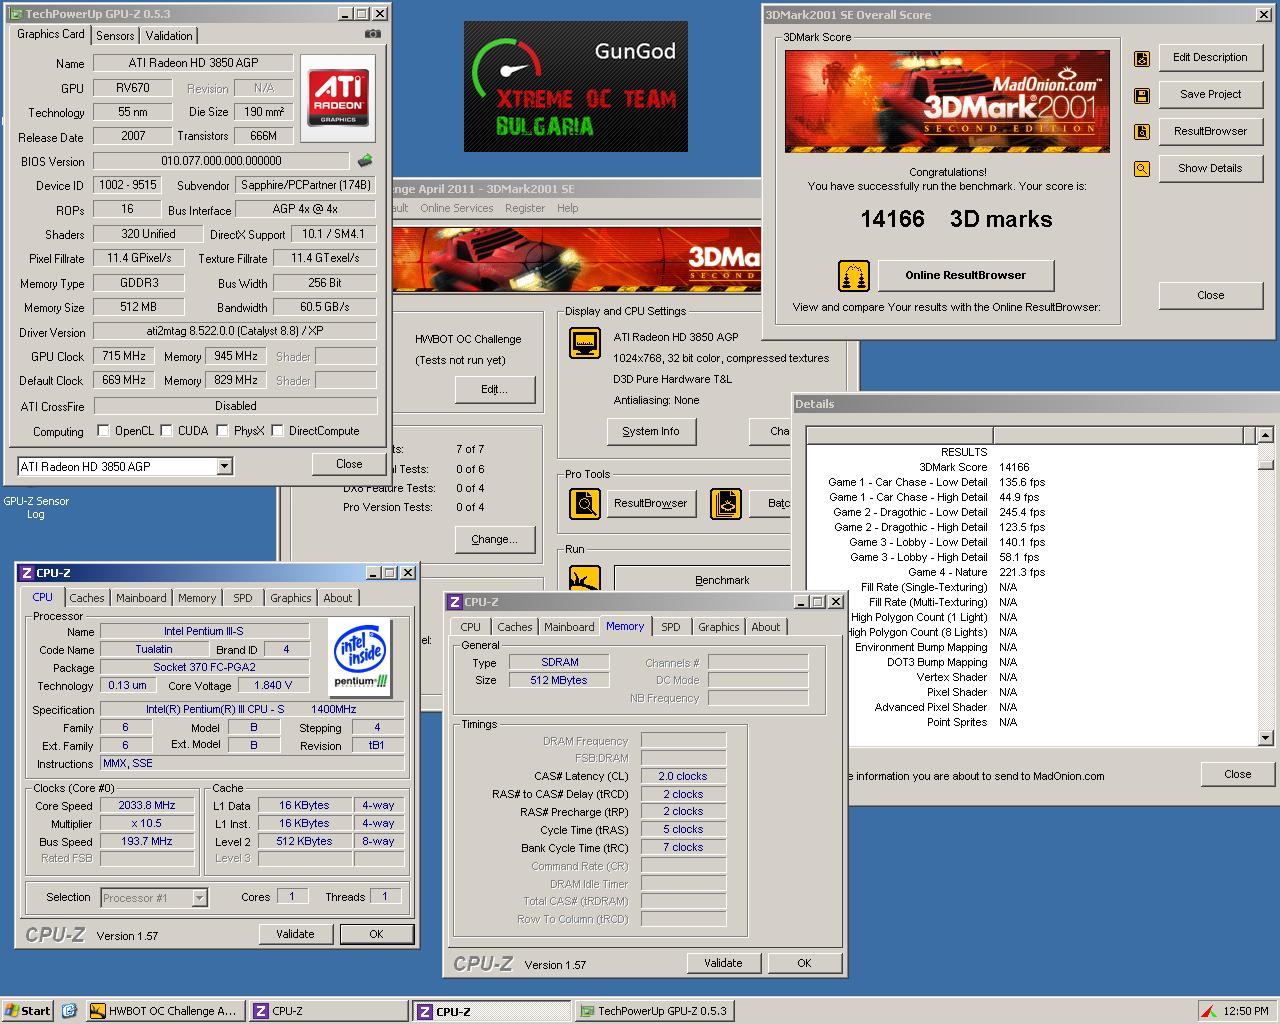
Task: Open the Register menu in 3DMark
Action: click(525, 208)
